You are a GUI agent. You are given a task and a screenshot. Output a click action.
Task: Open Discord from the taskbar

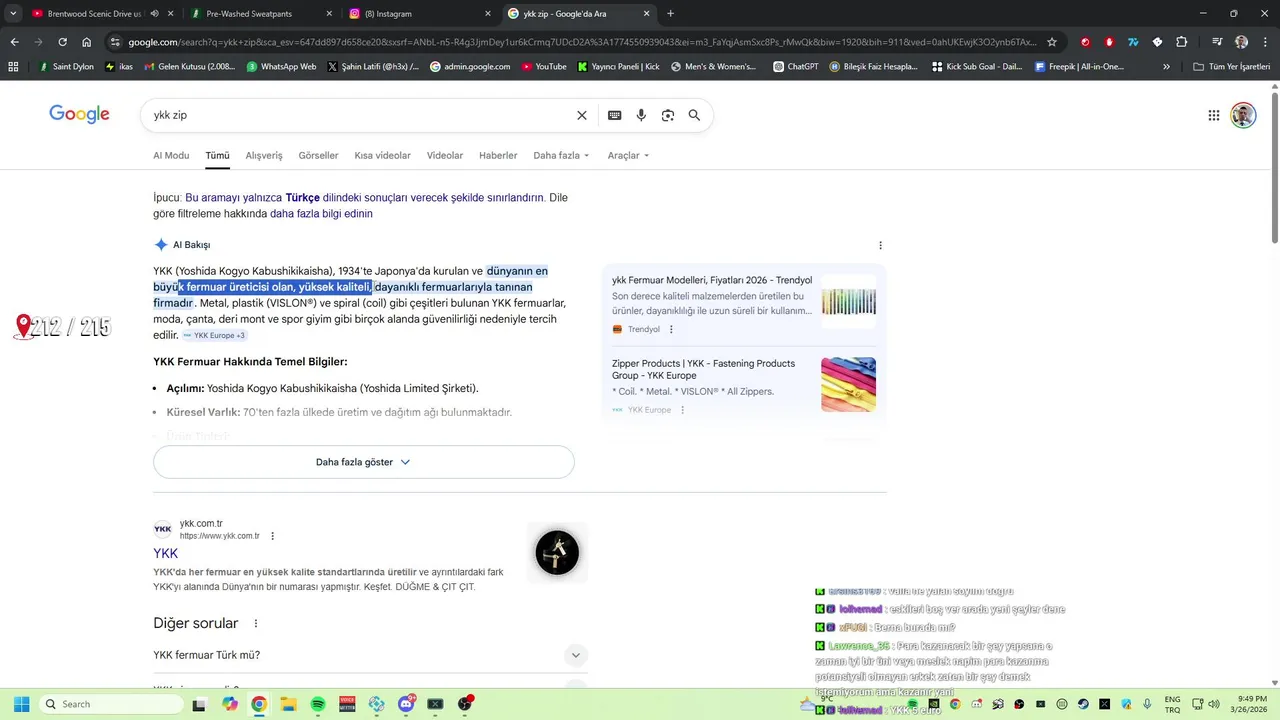coord(406,704)
